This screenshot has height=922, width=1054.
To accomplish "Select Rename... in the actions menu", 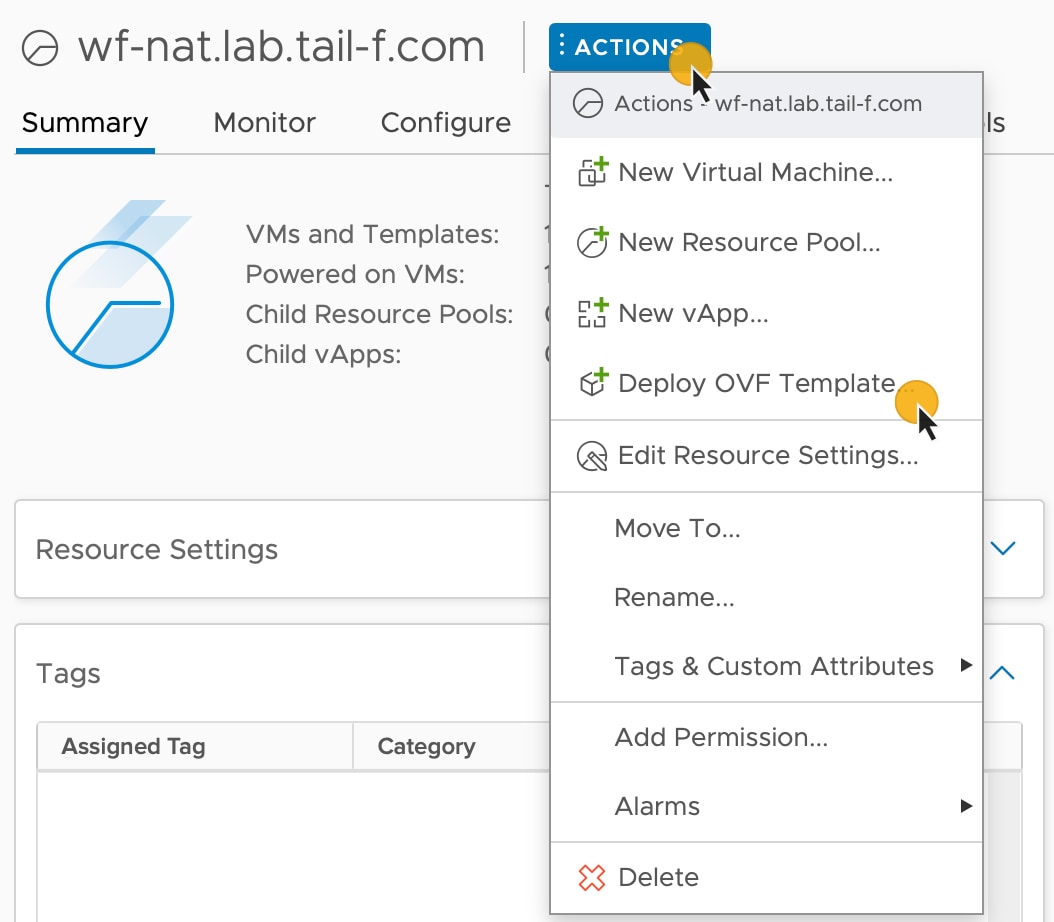I will pyautogui.click(x=674, y=598).
